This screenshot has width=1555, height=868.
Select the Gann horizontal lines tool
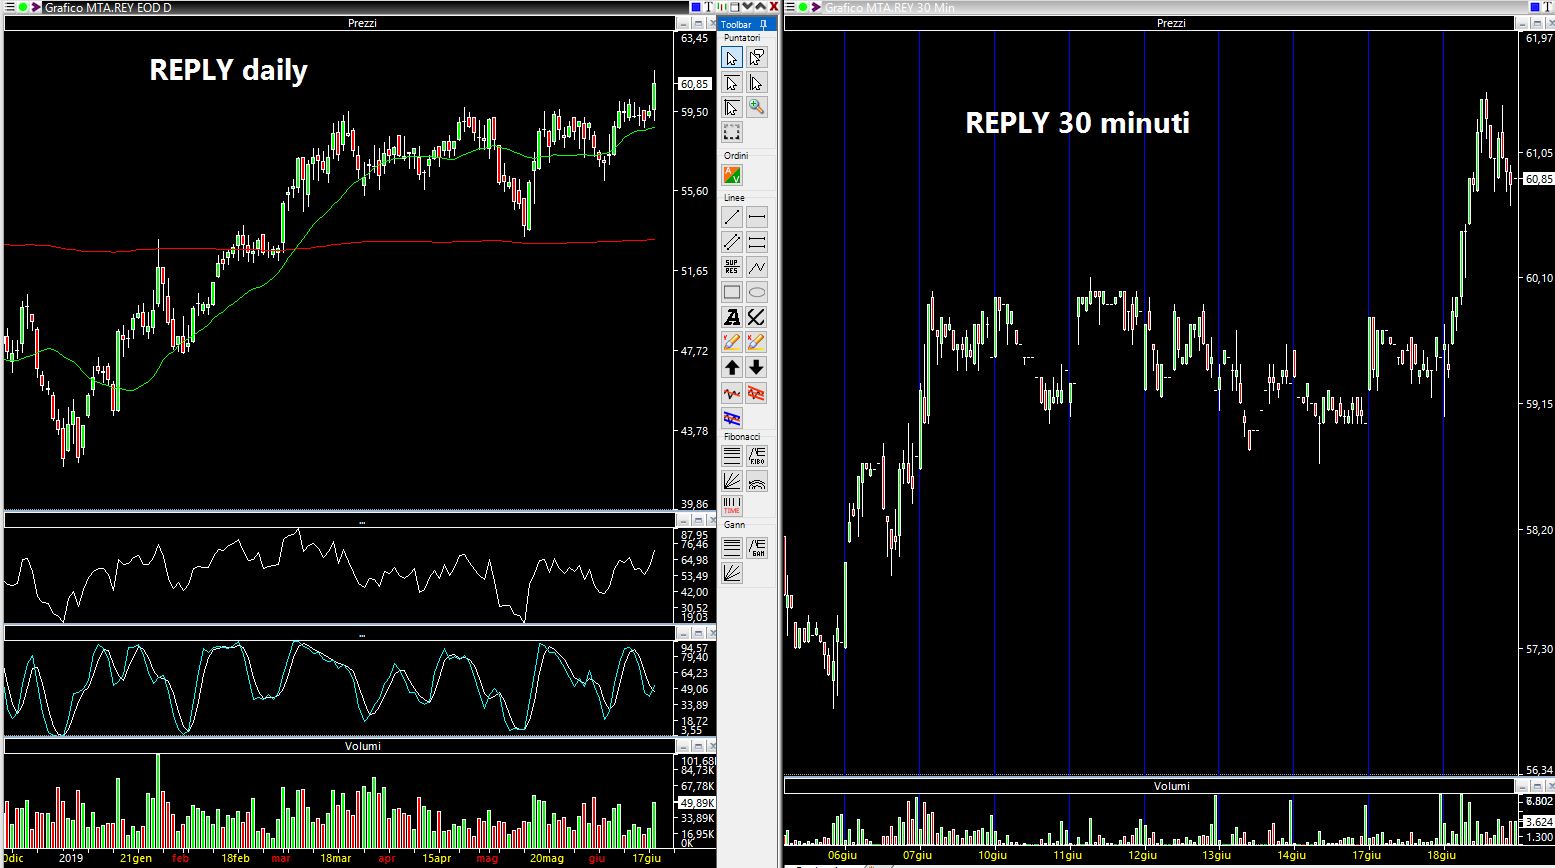[x=732, y=548]
